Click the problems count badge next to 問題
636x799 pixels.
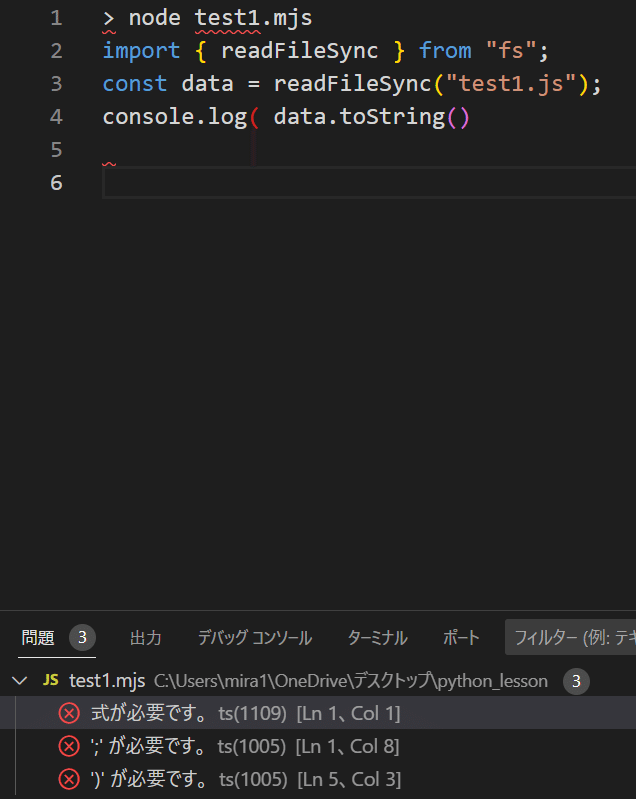(x=83, y=637)
